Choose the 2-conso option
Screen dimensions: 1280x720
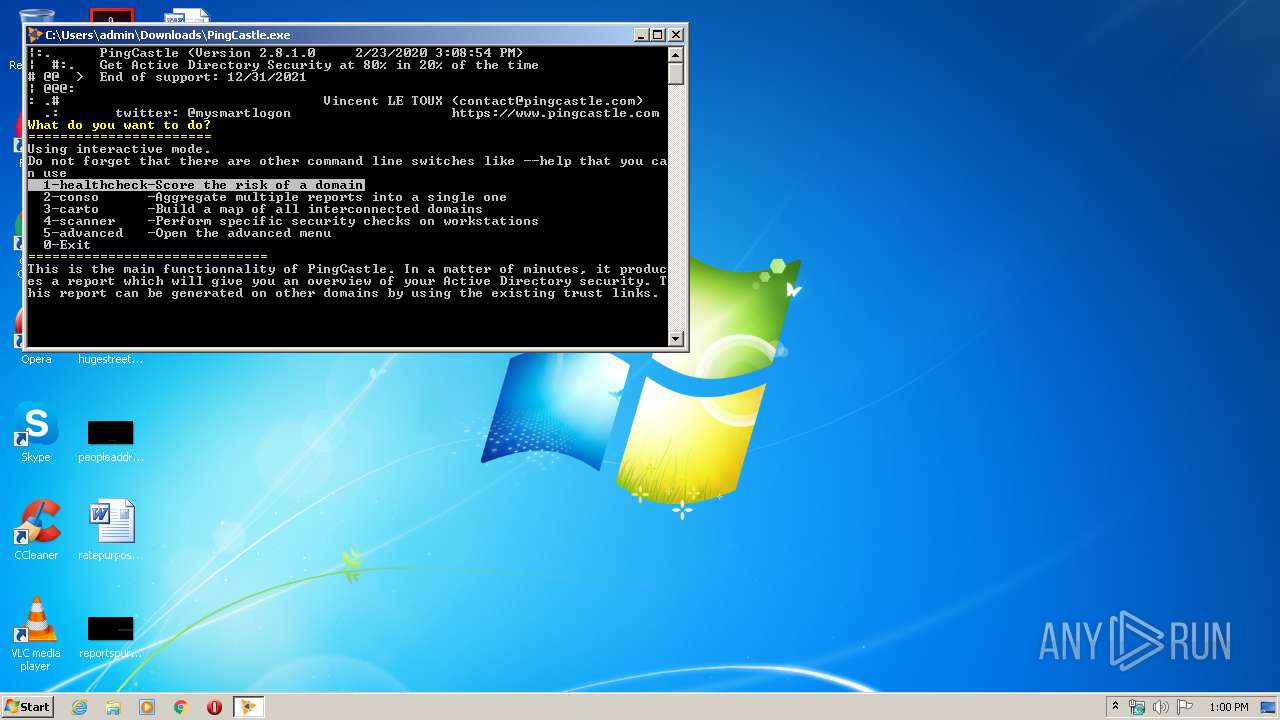(x=275, y=197)
